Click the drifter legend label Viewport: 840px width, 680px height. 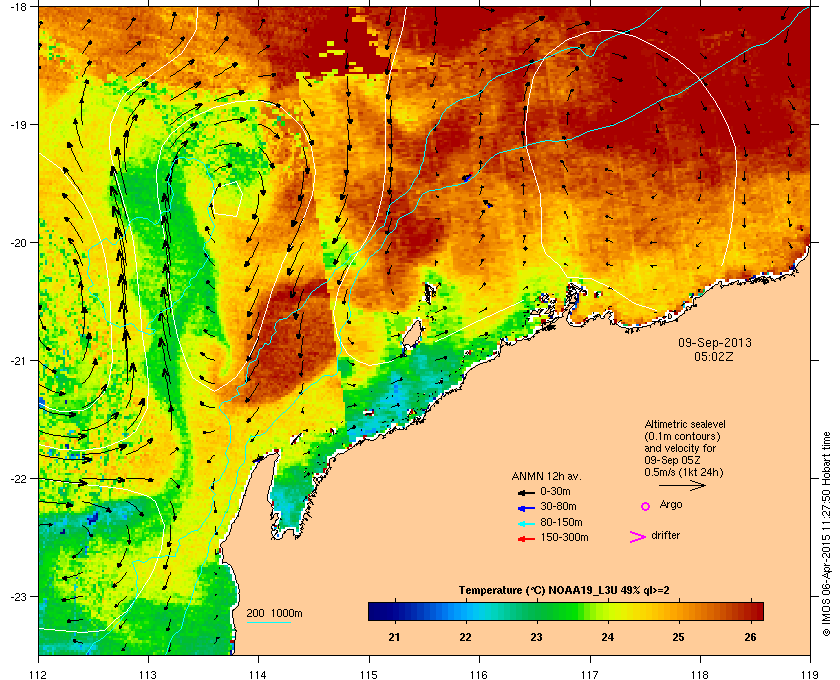(665, 535)
